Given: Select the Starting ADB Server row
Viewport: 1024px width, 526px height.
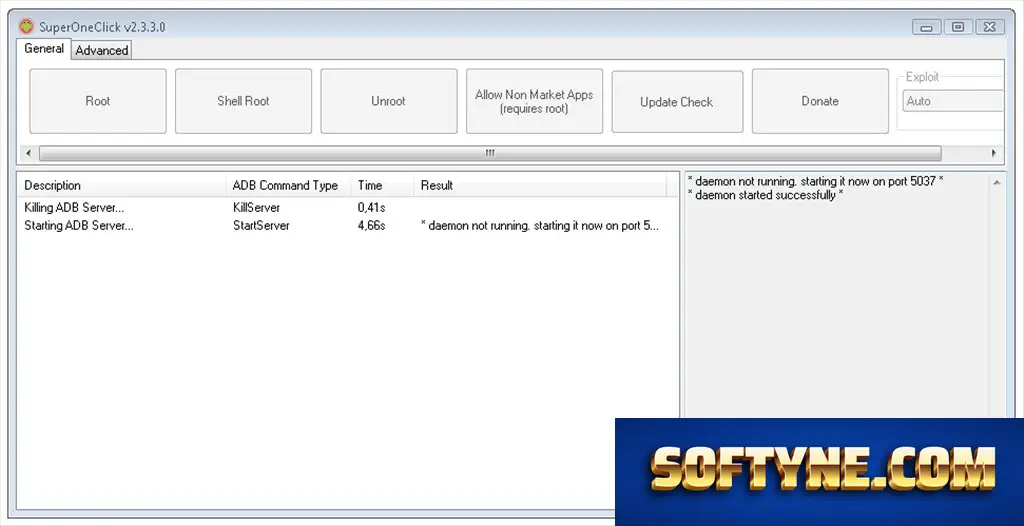Looking at the screenshot, I should pos(347,226).
